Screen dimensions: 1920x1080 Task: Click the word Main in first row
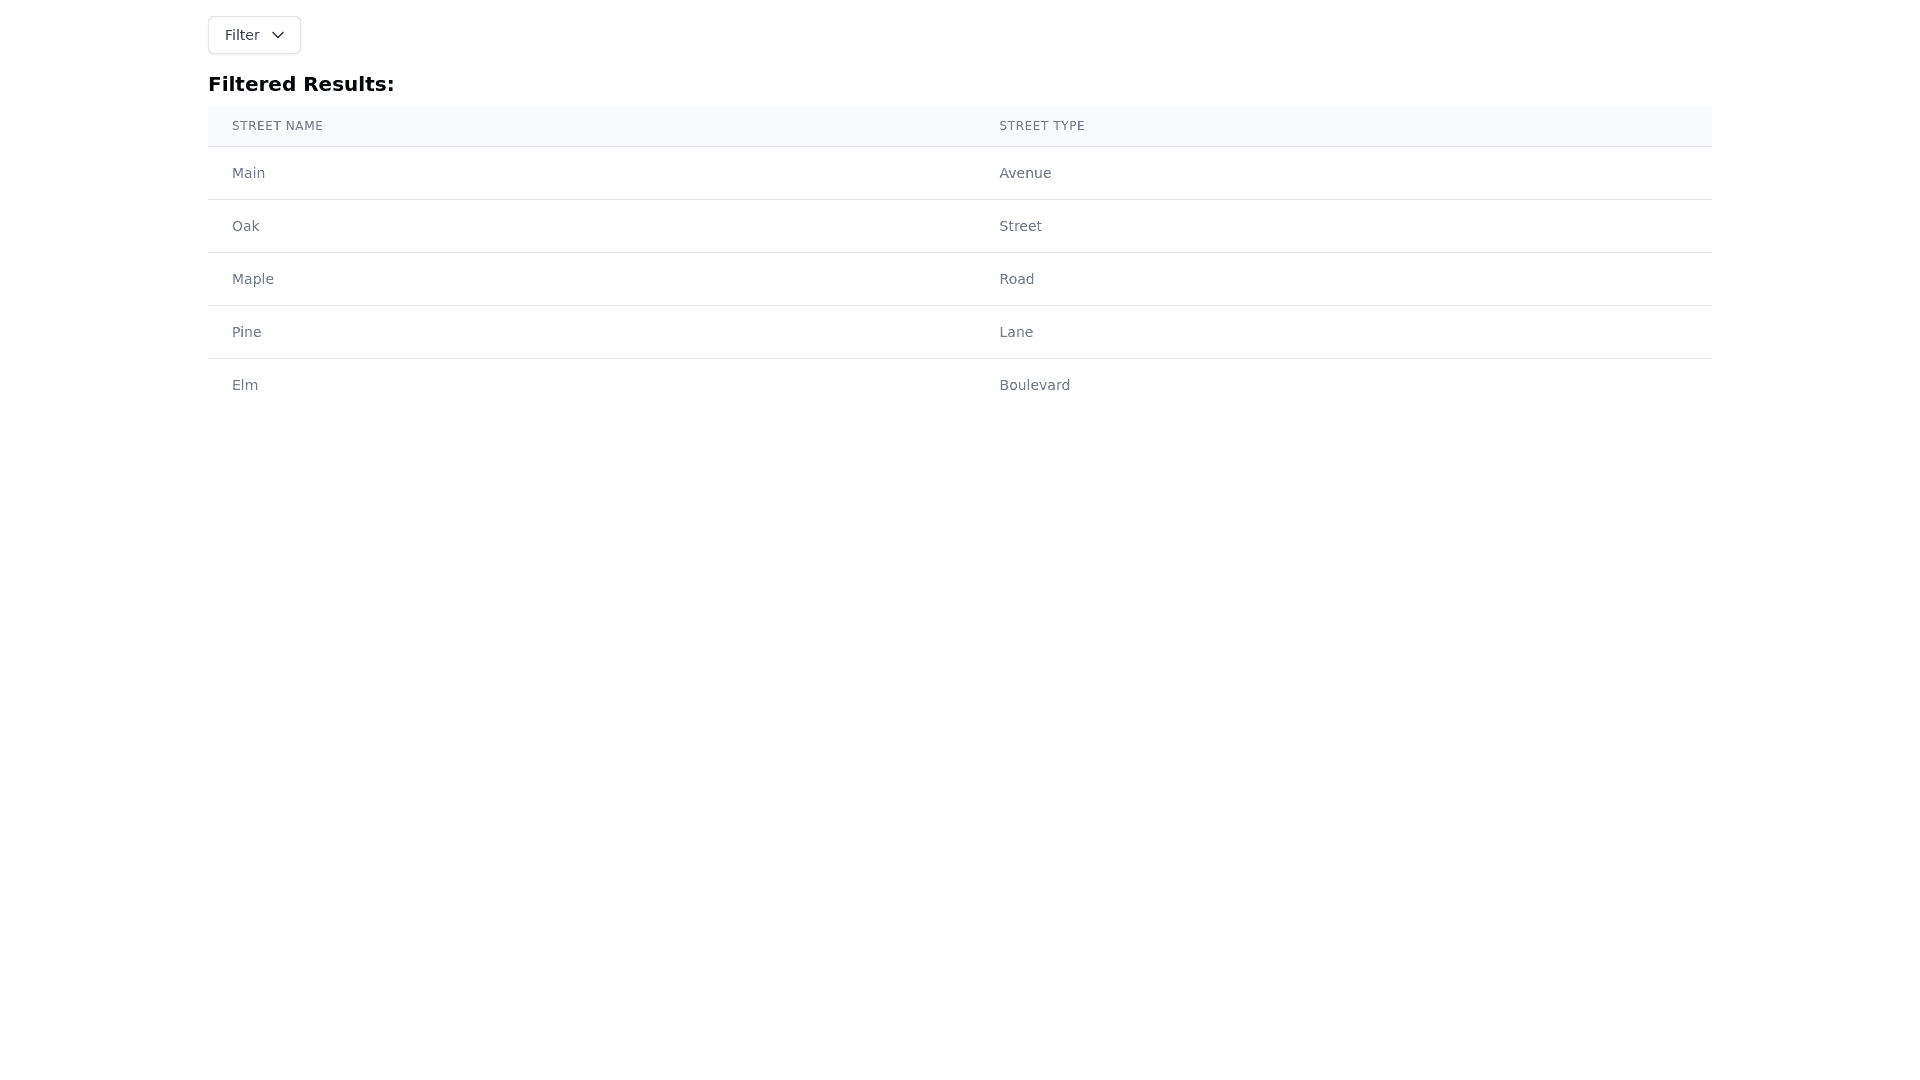tap(248, 173)
